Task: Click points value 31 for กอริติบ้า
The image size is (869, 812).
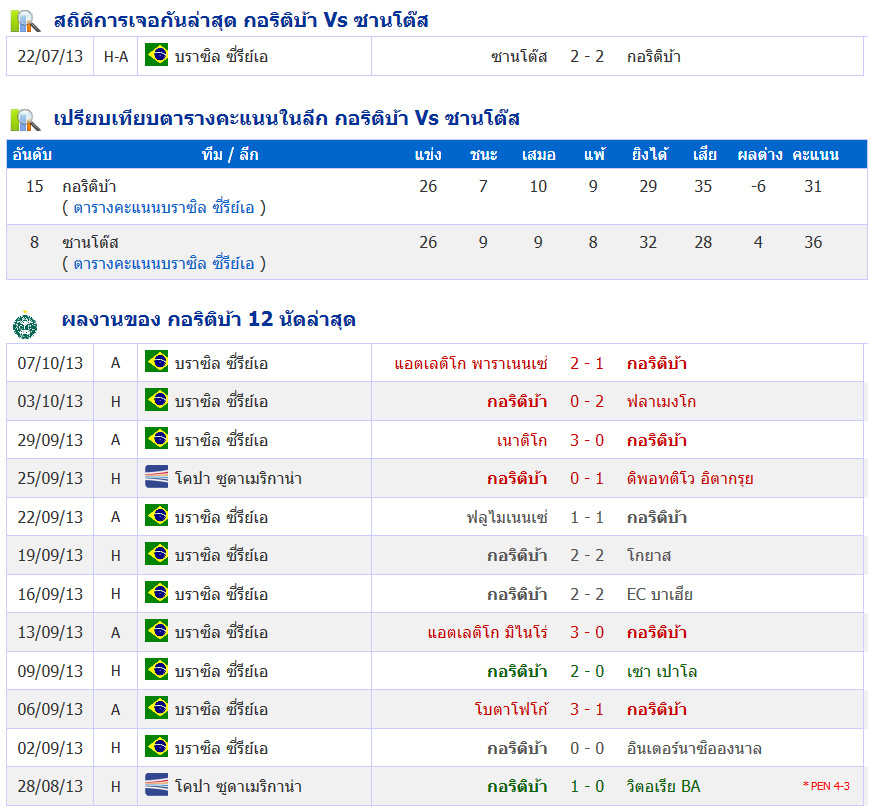Action: [x=813, y=187]
